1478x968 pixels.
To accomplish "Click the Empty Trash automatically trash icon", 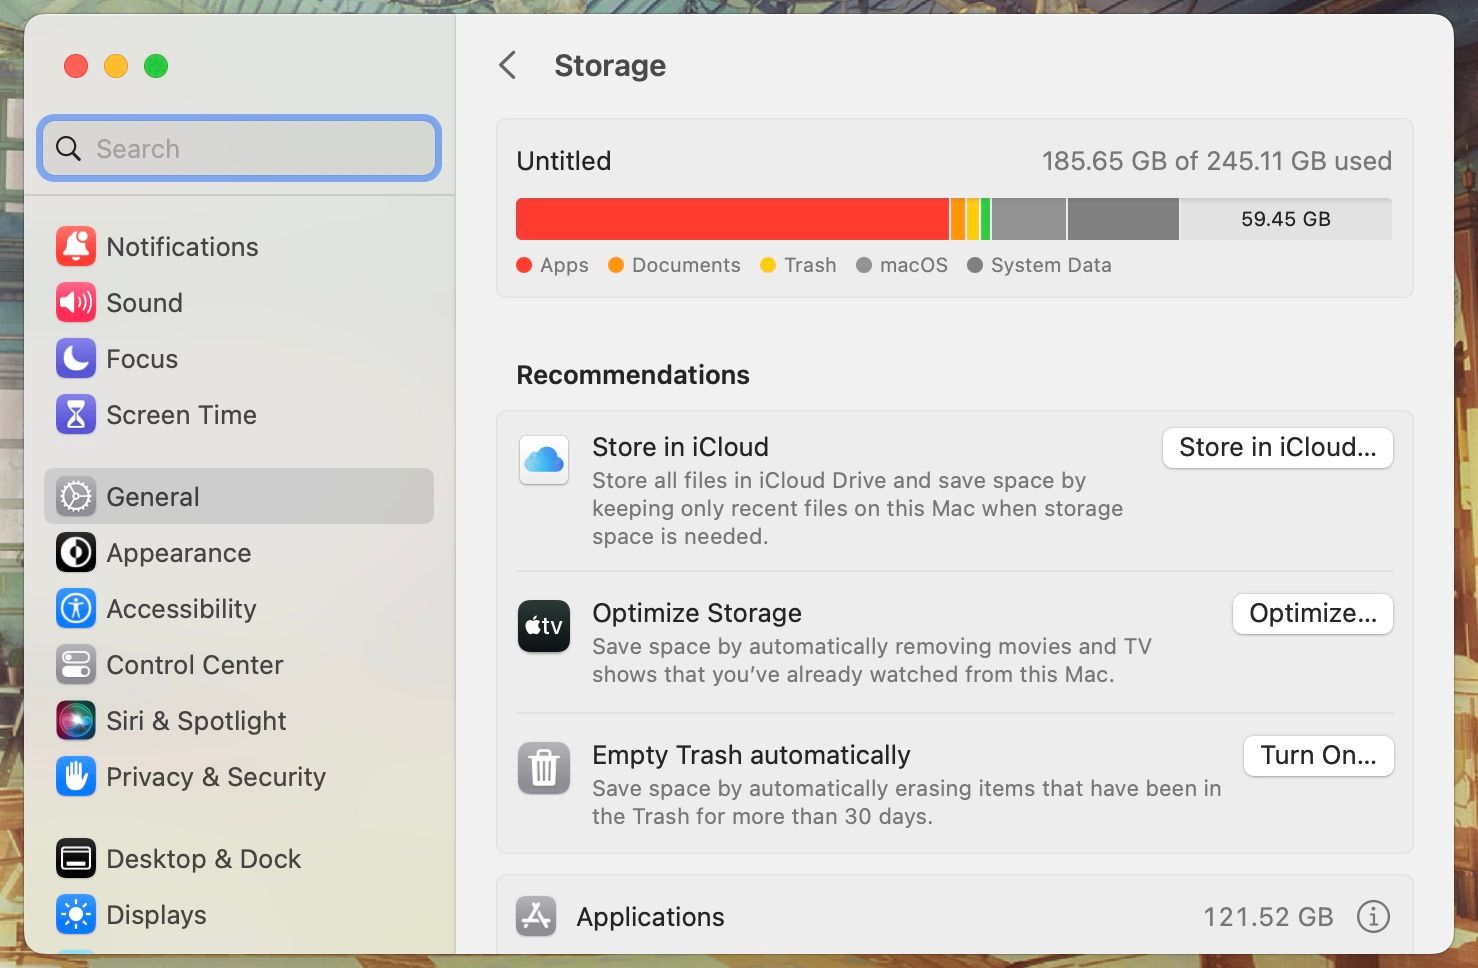I will click(x=543, y=768).
